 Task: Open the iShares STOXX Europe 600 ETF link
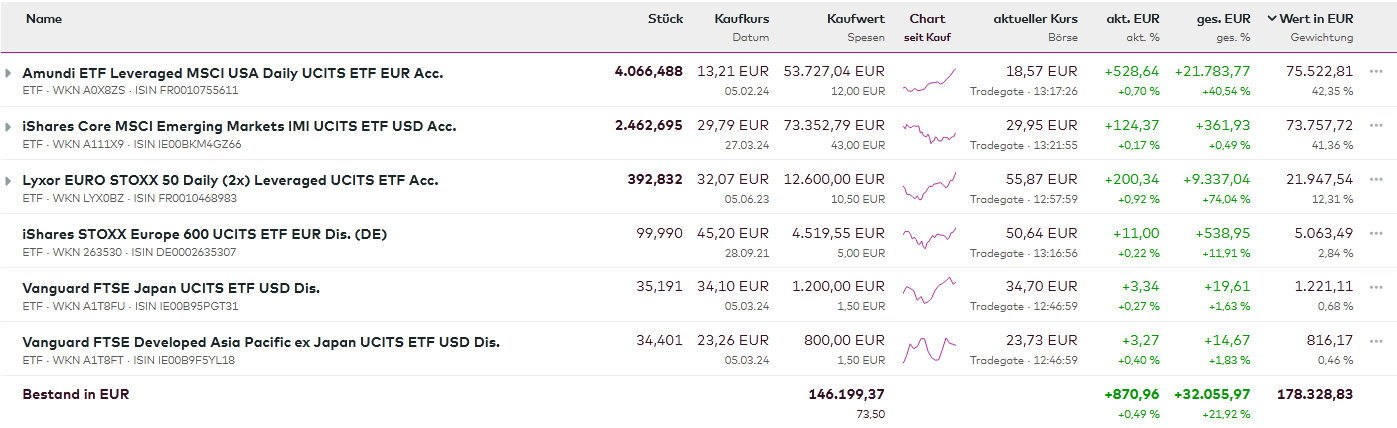click(x=204, y=234)
